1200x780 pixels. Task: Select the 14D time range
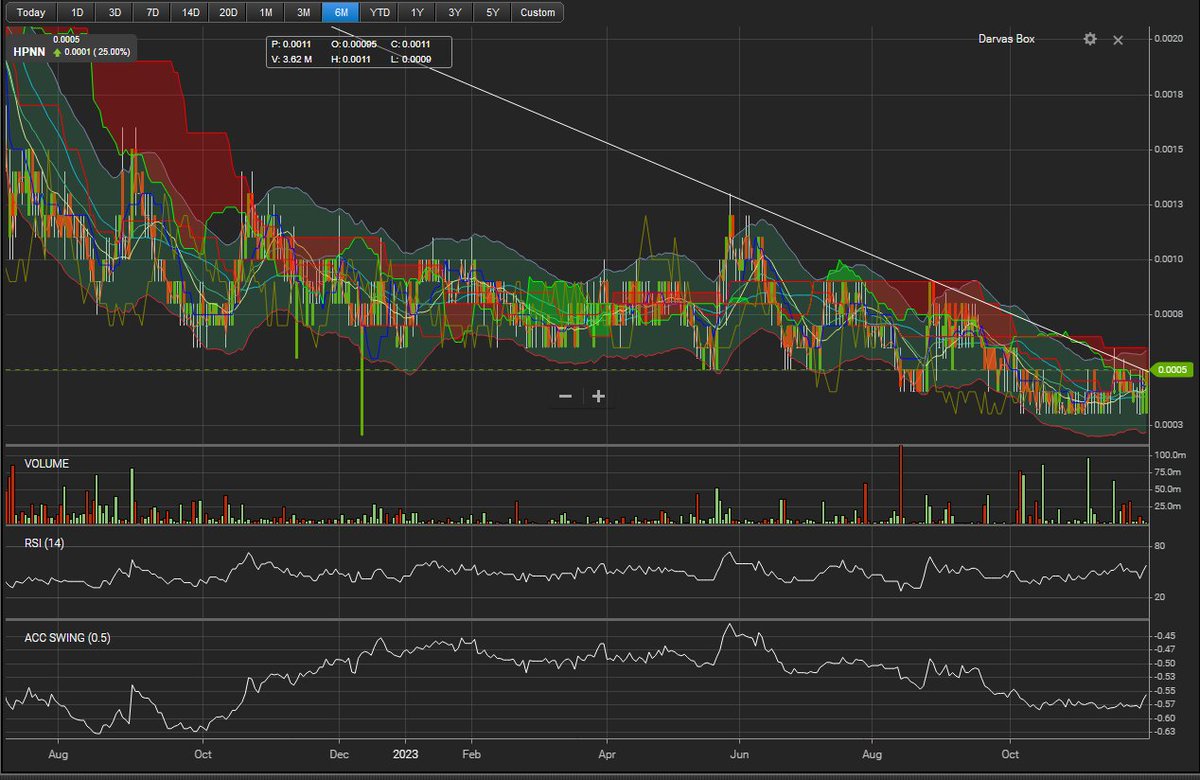pos(190,13)
